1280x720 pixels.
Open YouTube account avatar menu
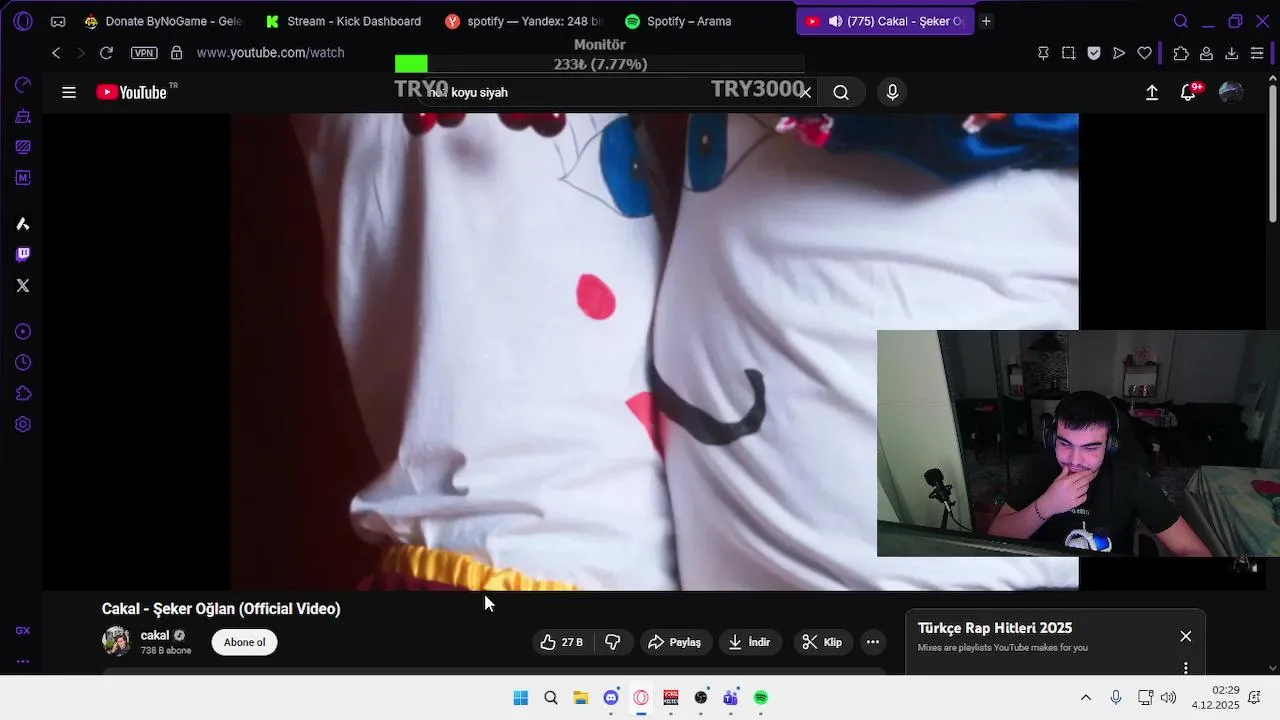pos(1231,92)
